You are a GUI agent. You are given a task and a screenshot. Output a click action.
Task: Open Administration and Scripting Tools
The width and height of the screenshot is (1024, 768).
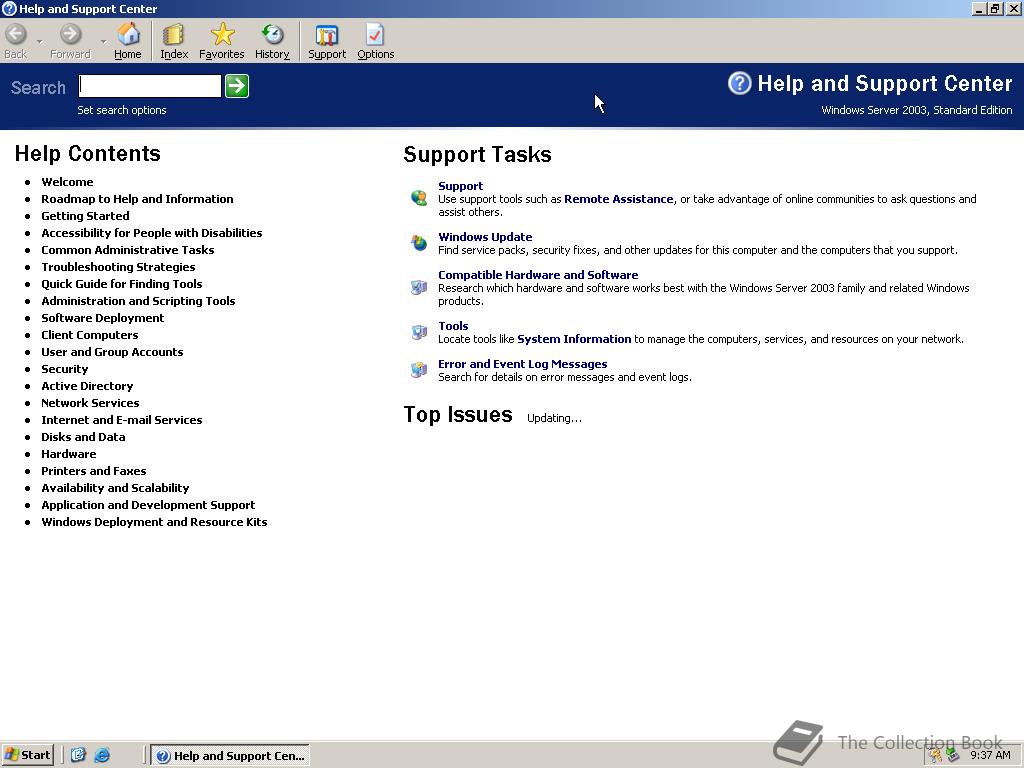[138, 300]
